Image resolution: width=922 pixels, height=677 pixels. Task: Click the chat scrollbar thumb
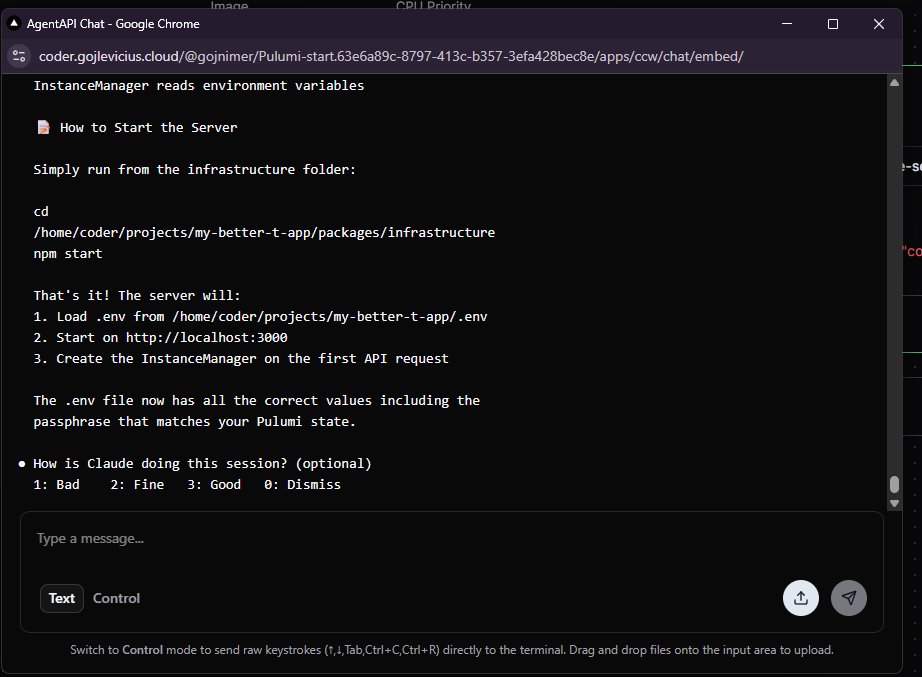(894, 485)
